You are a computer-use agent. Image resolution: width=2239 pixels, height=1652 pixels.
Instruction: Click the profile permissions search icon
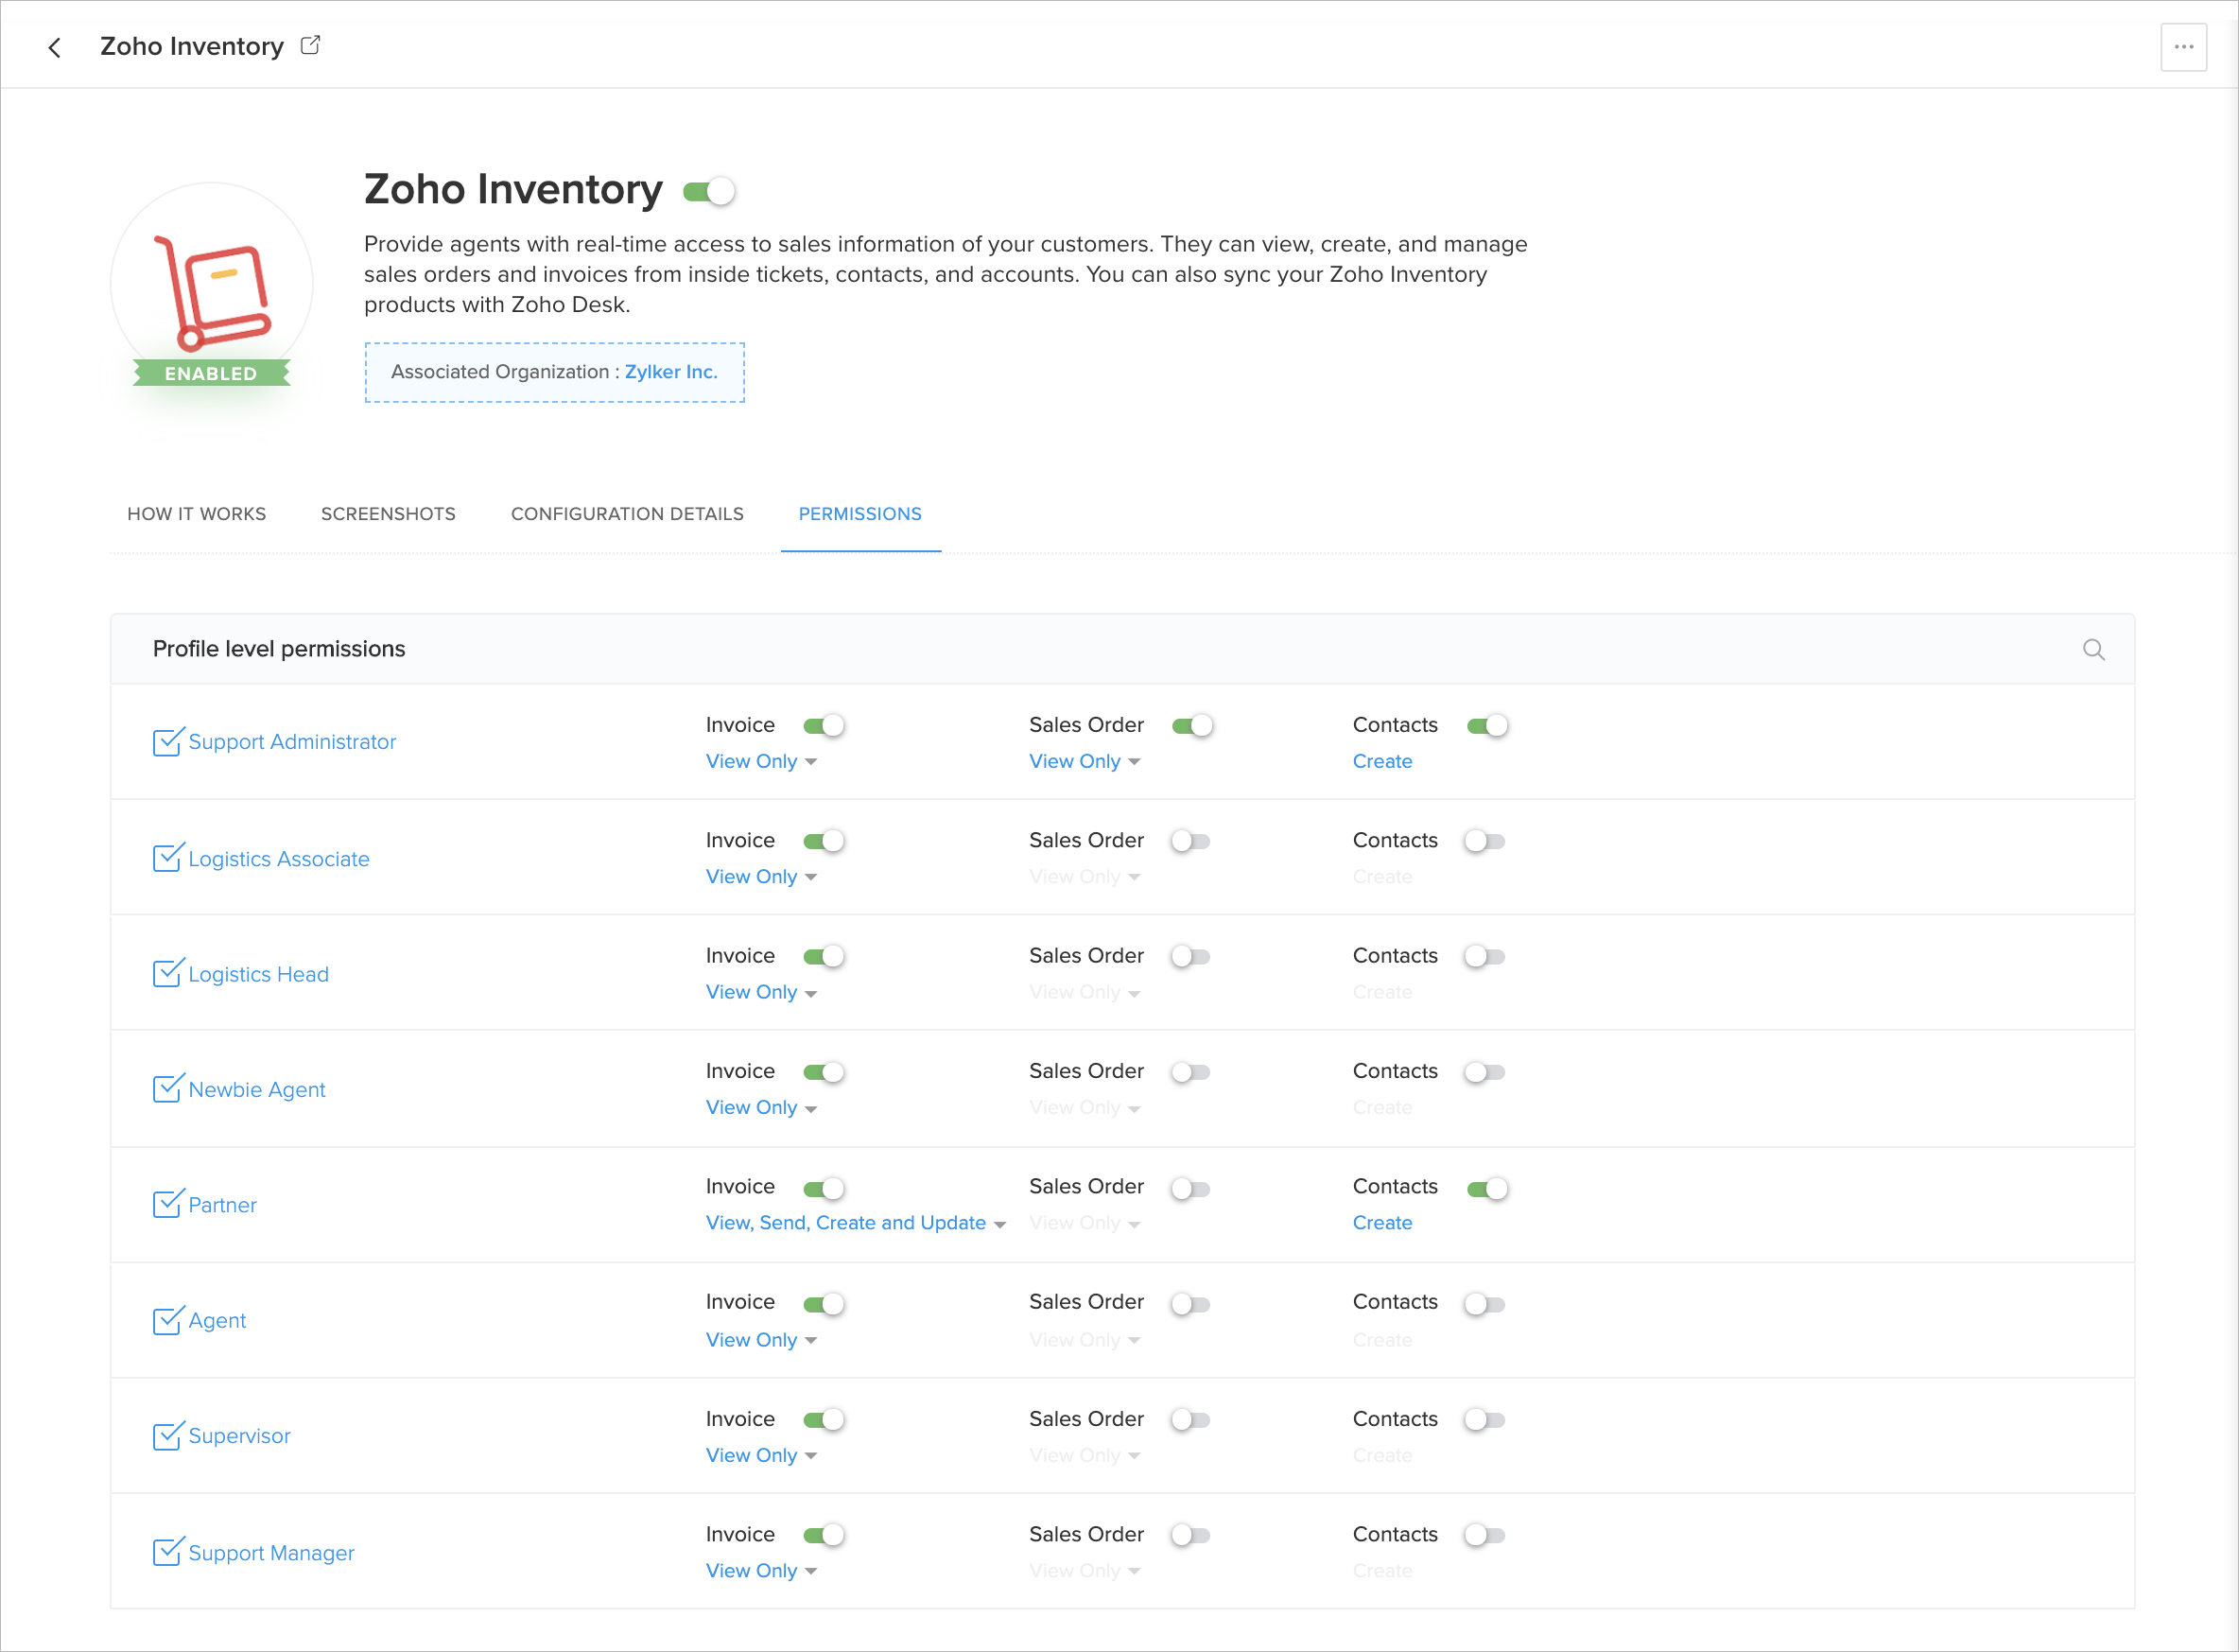click(x=2093, y=650)
